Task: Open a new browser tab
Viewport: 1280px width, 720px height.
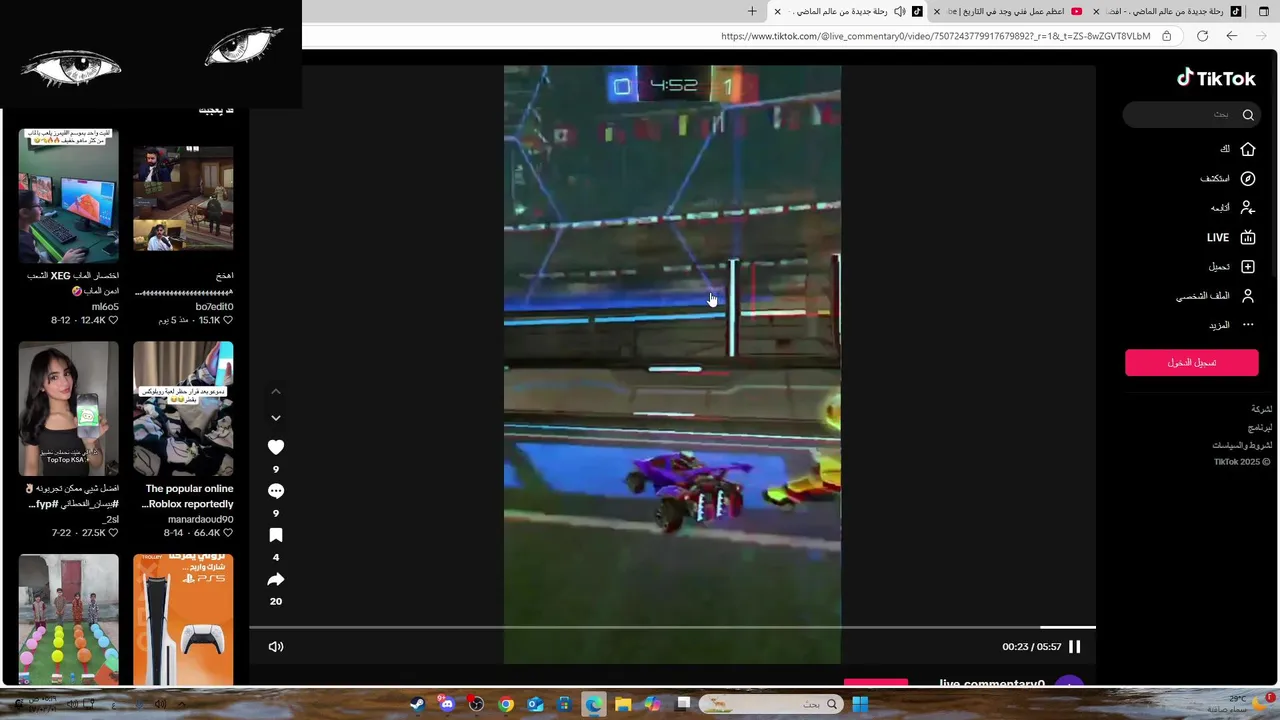Action: coord(752,11)
